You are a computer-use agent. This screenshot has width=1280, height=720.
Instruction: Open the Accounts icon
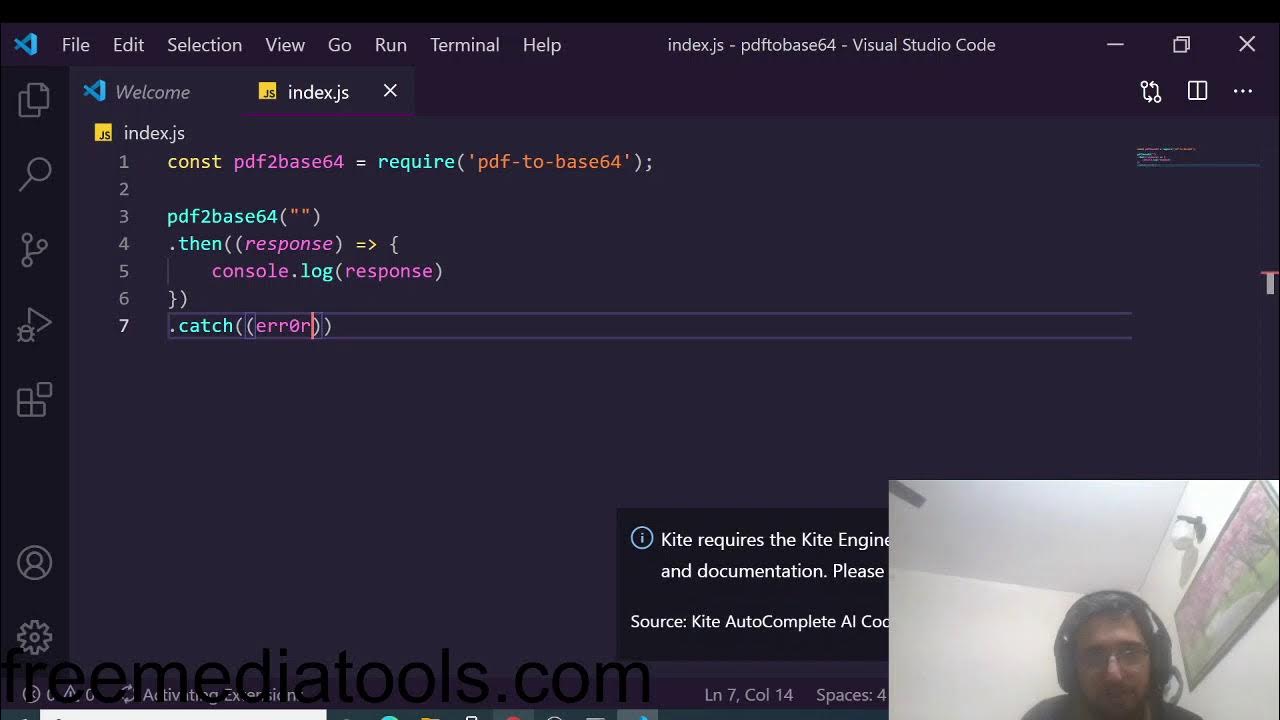click(34, 563)
